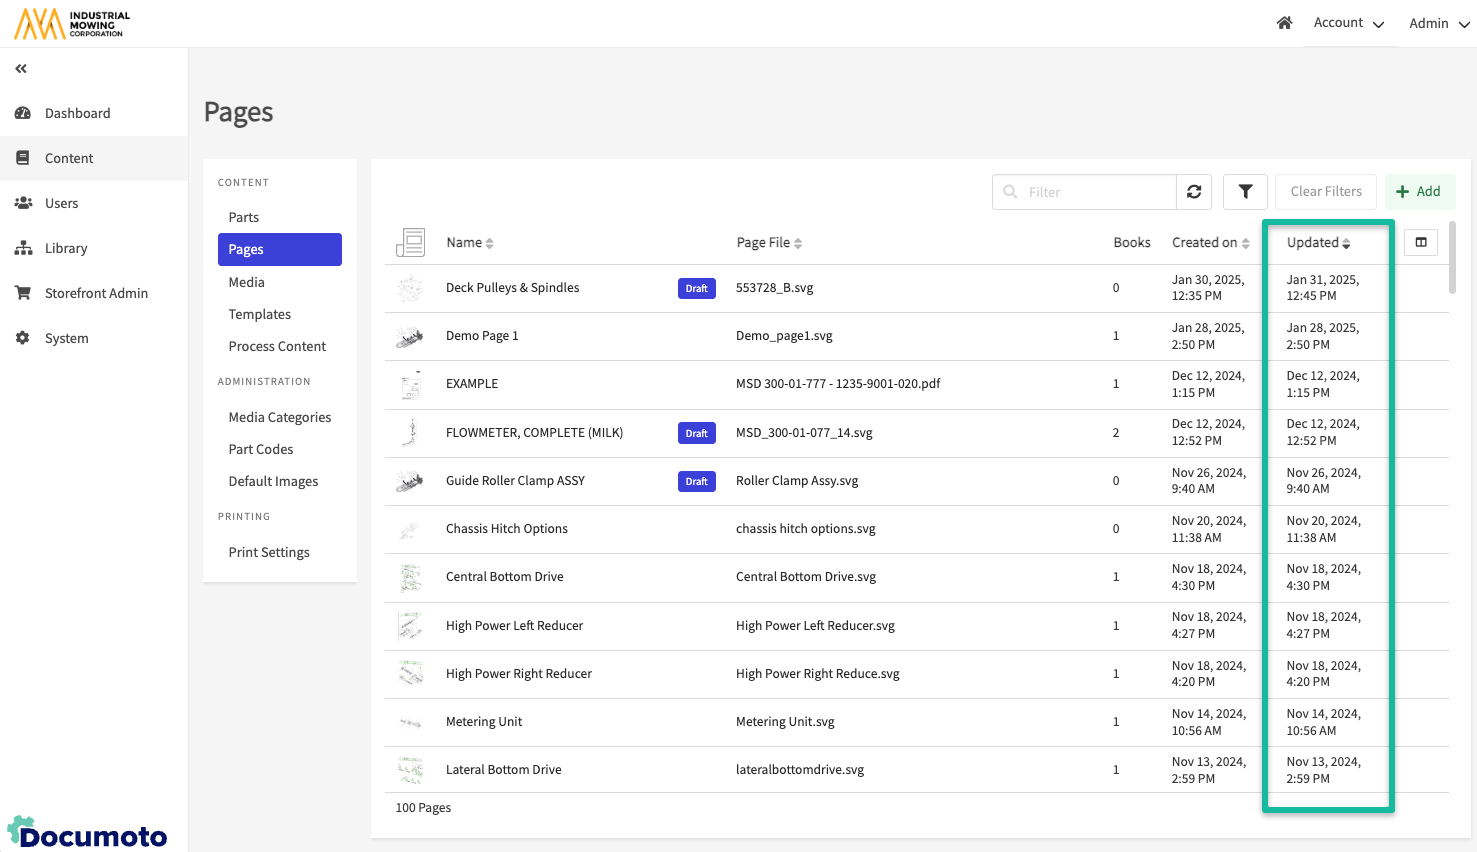1477x852 pixels.
Task: Click the page layout icon in table header
Action: [x=410, y=242]
